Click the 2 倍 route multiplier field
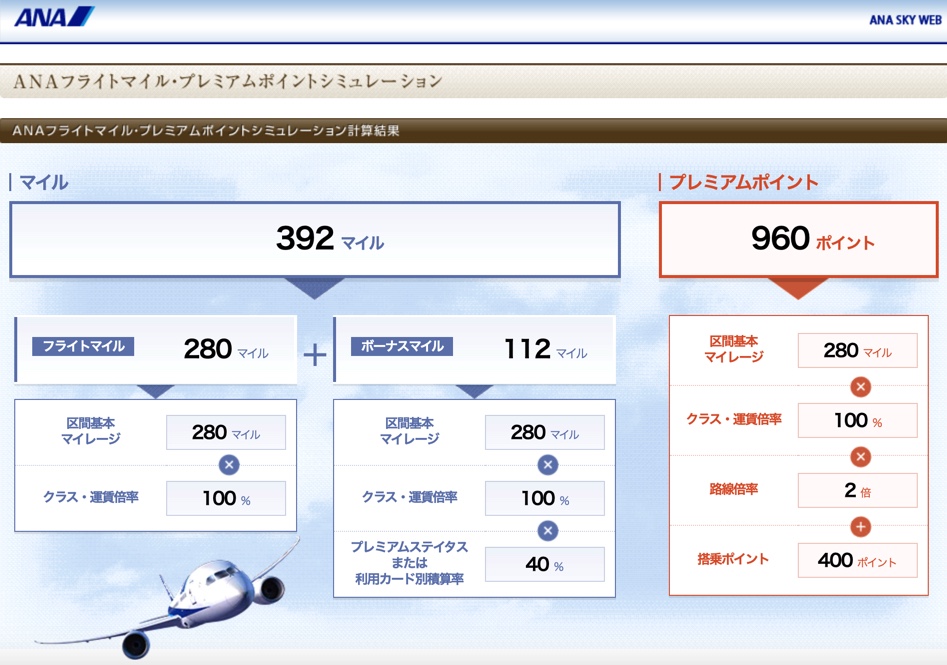The image size is (947, 665). tap(858, 490)
